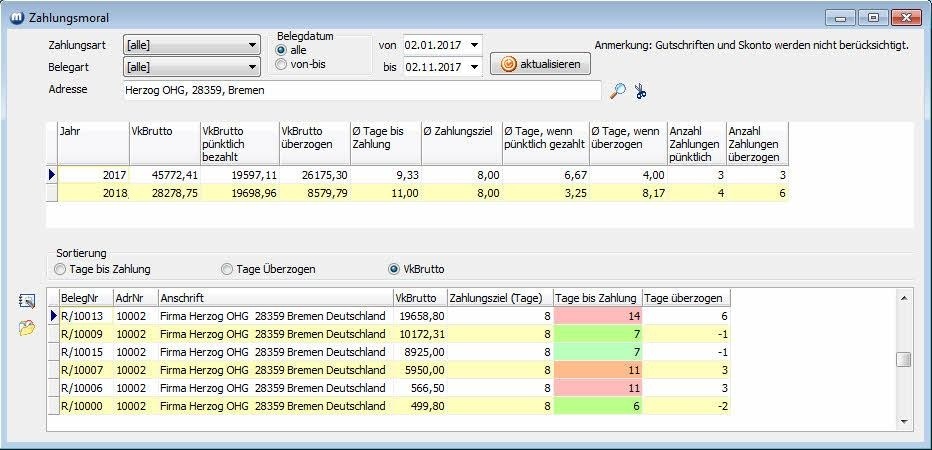Open the 'bis' date picker dropdown
932x450 pixels.
tap(474, 67)
